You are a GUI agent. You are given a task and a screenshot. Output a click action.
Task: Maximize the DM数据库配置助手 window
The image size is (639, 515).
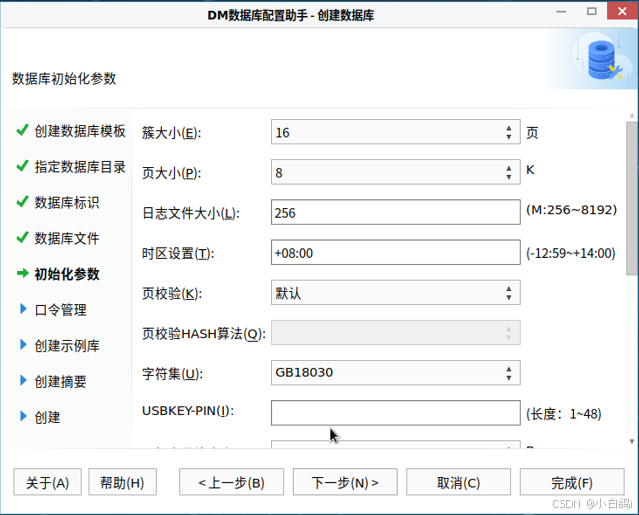592,11
